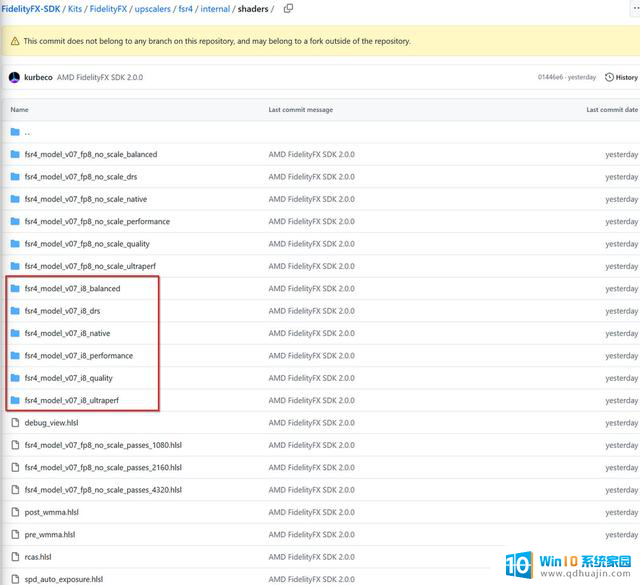
Task: Copy the repository path with the copy icon
Action: click(x=288, y=8)
